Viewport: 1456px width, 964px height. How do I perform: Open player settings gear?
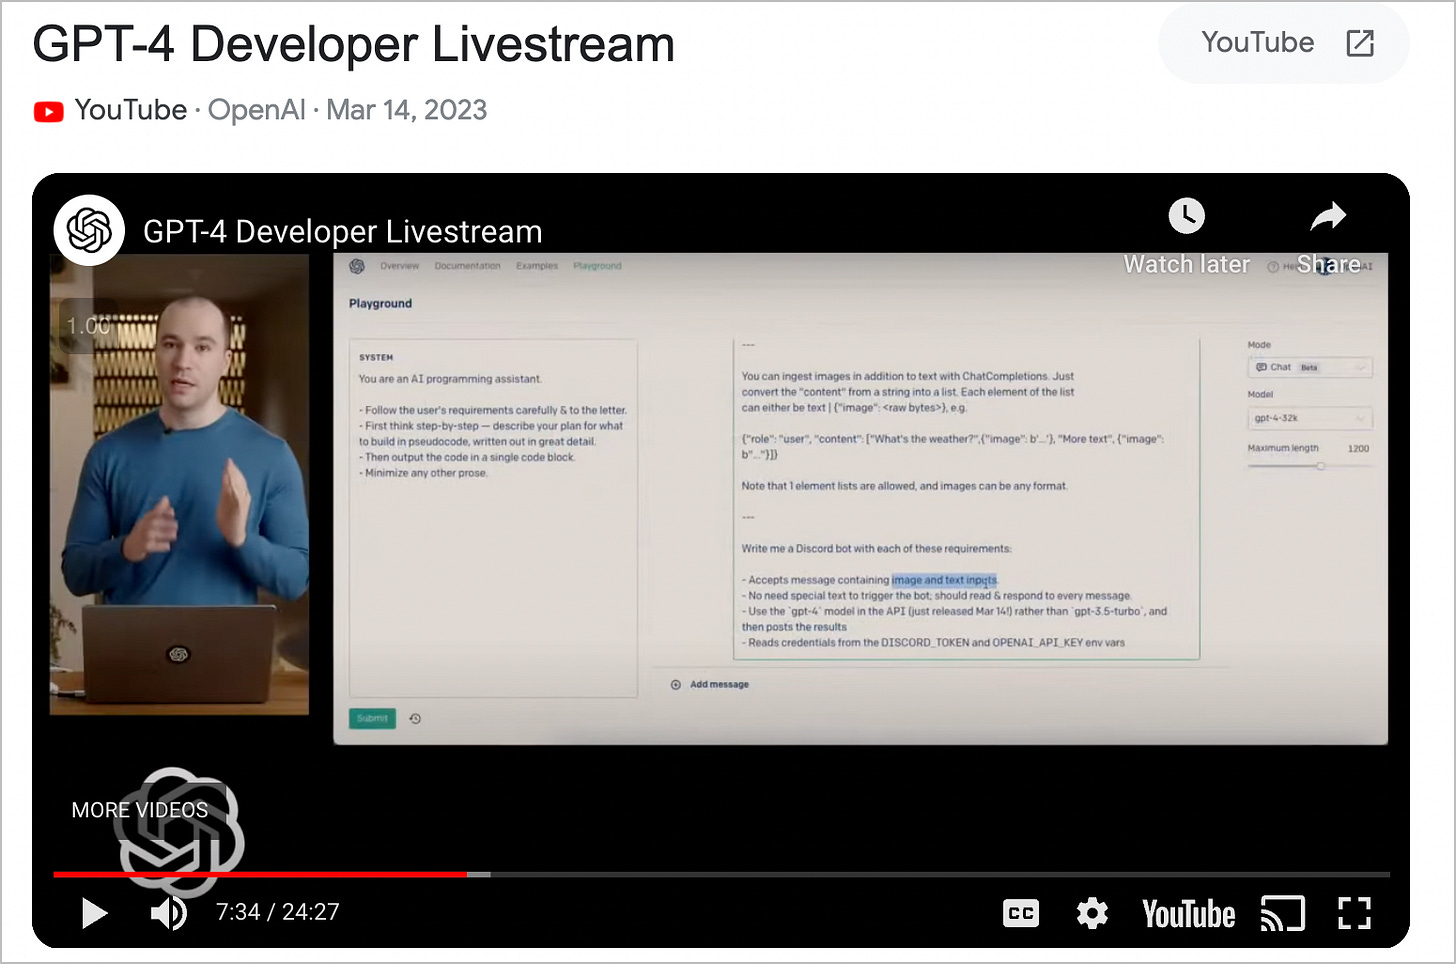click(x=1092, y=913)
